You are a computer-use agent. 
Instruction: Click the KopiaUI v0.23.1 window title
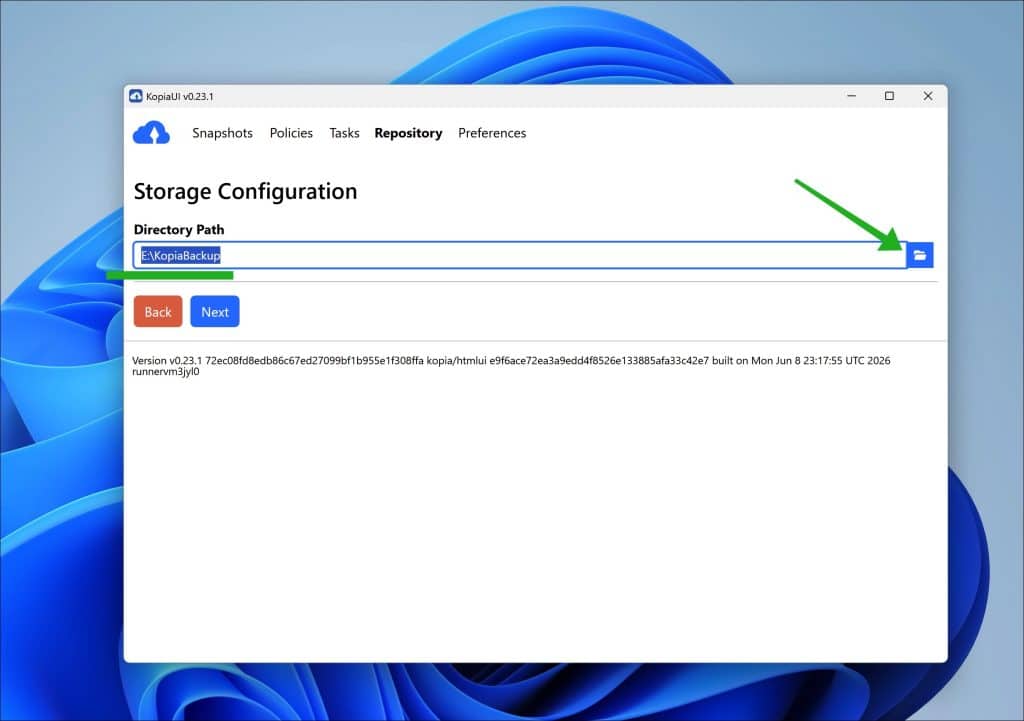[x=180, y=96]
